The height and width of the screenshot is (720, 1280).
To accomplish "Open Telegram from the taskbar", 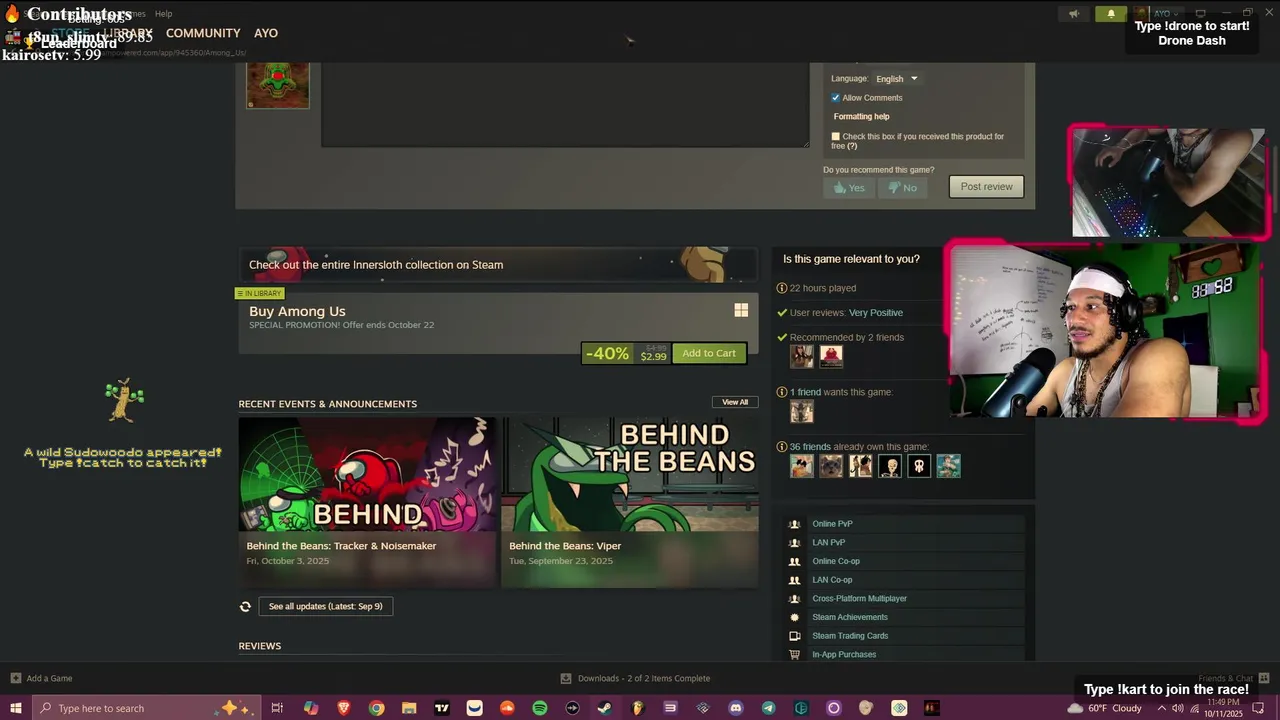I will 768,708.
